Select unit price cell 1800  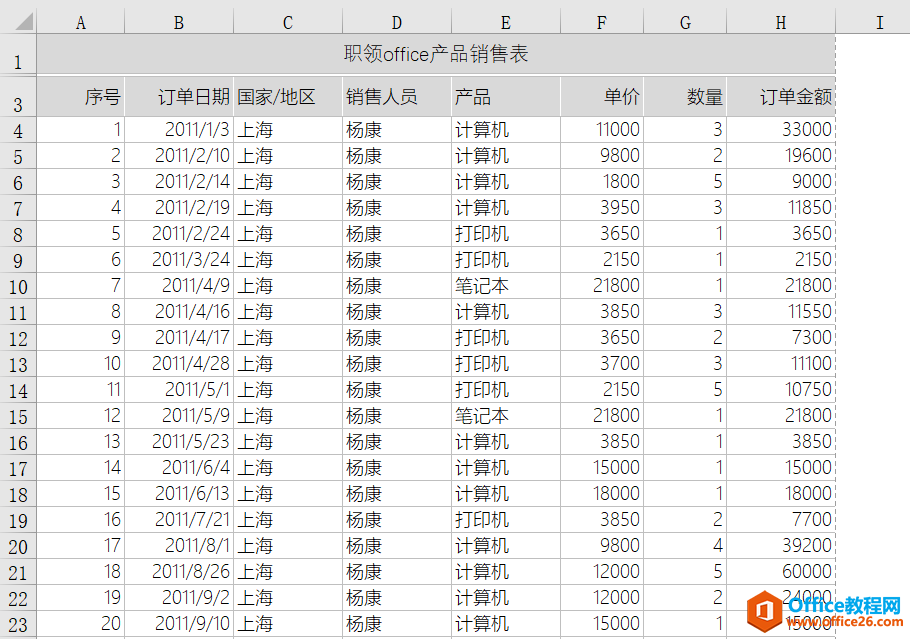pos(602,182)
